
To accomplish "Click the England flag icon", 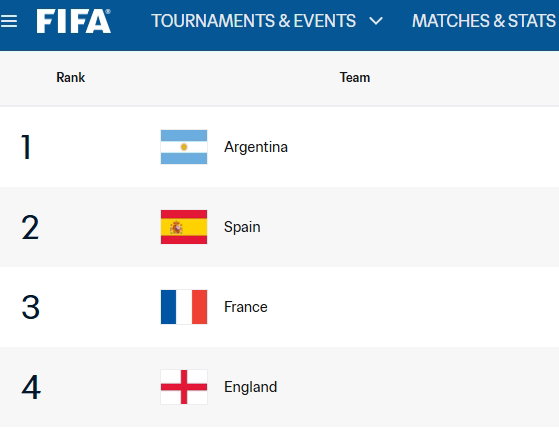I will 184,387.
